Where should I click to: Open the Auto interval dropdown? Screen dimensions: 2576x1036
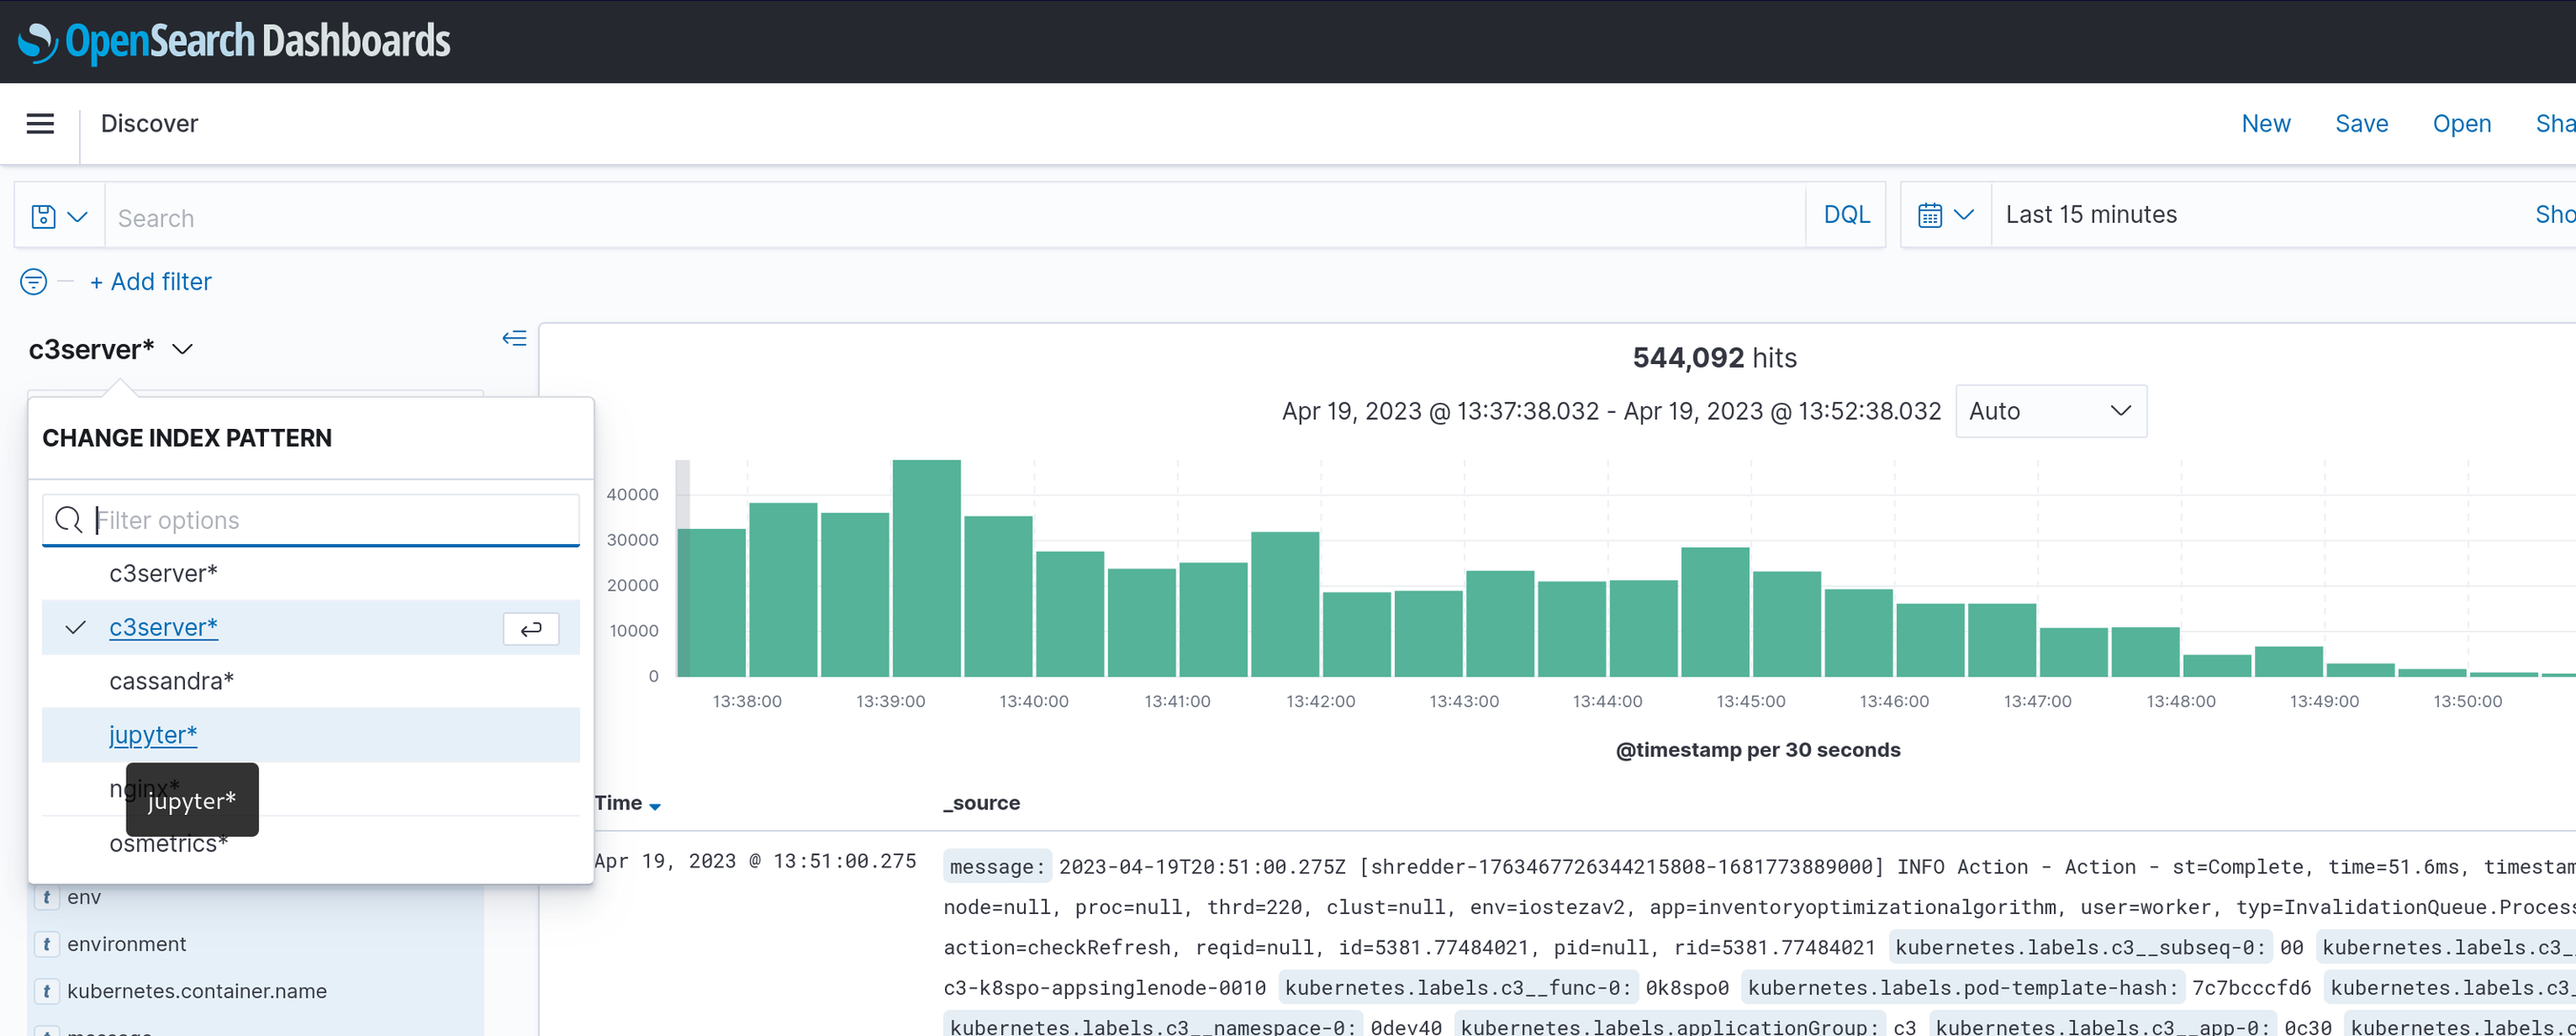(x=2050, y=411)
